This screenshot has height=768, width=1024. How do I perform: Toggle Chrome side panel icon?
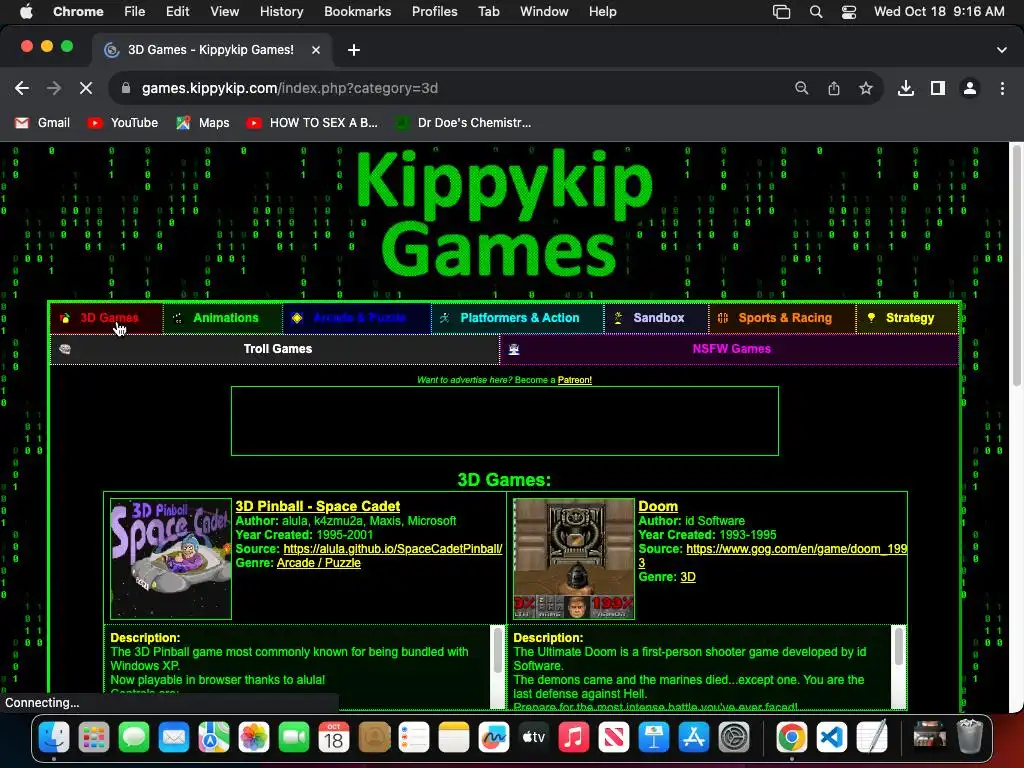pos(938,88)
